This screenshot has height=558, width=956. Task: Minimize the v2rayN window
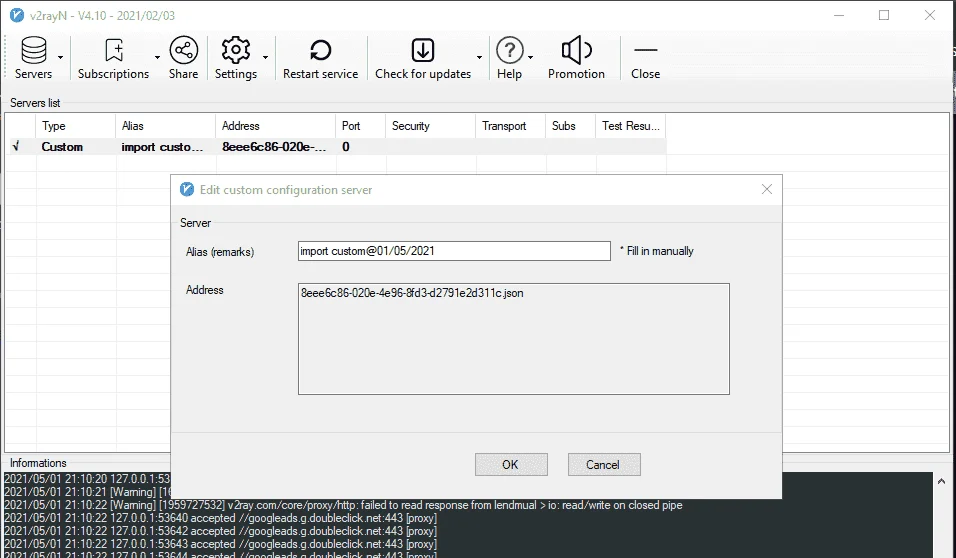[x=839, y=15]
